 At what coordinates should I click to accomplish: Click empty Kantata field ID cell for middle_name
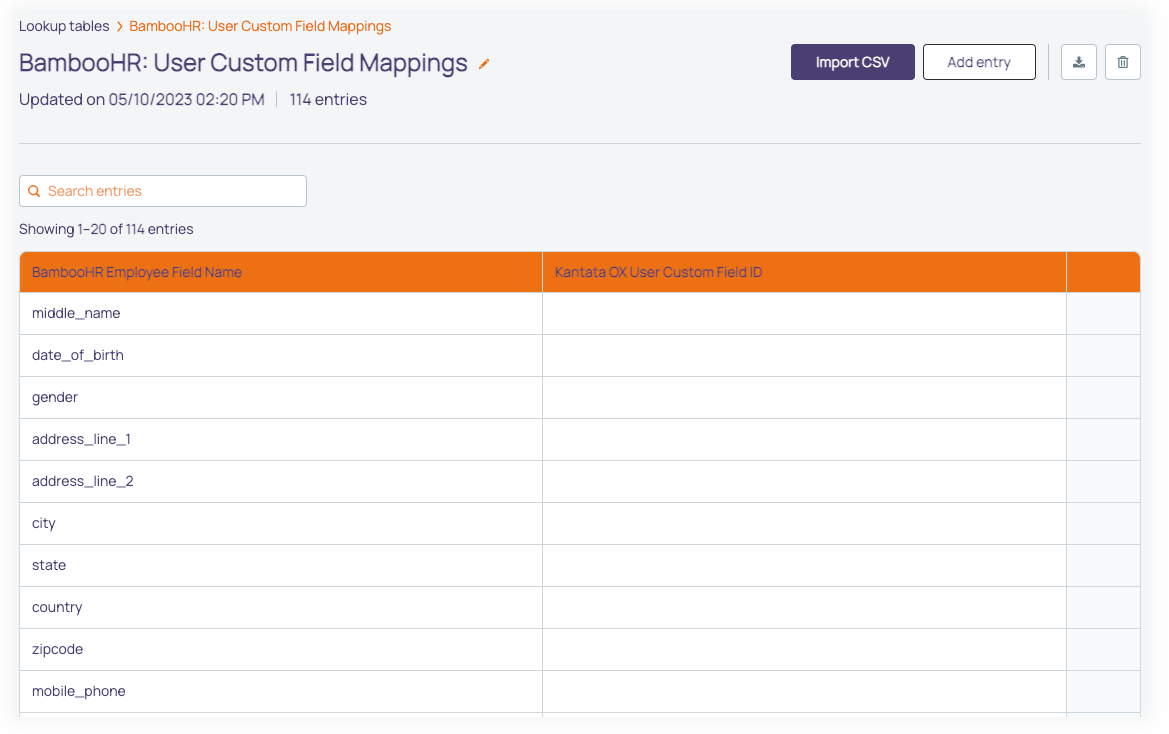click(x=804, y=314)
